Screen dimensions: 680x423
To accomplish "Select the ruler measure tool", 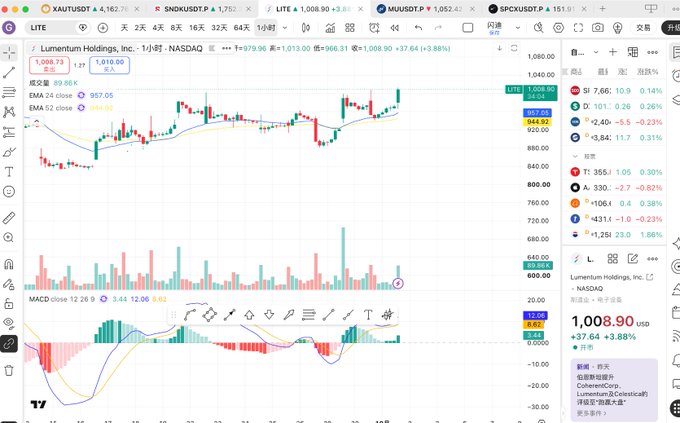I will tap(9, 218).
